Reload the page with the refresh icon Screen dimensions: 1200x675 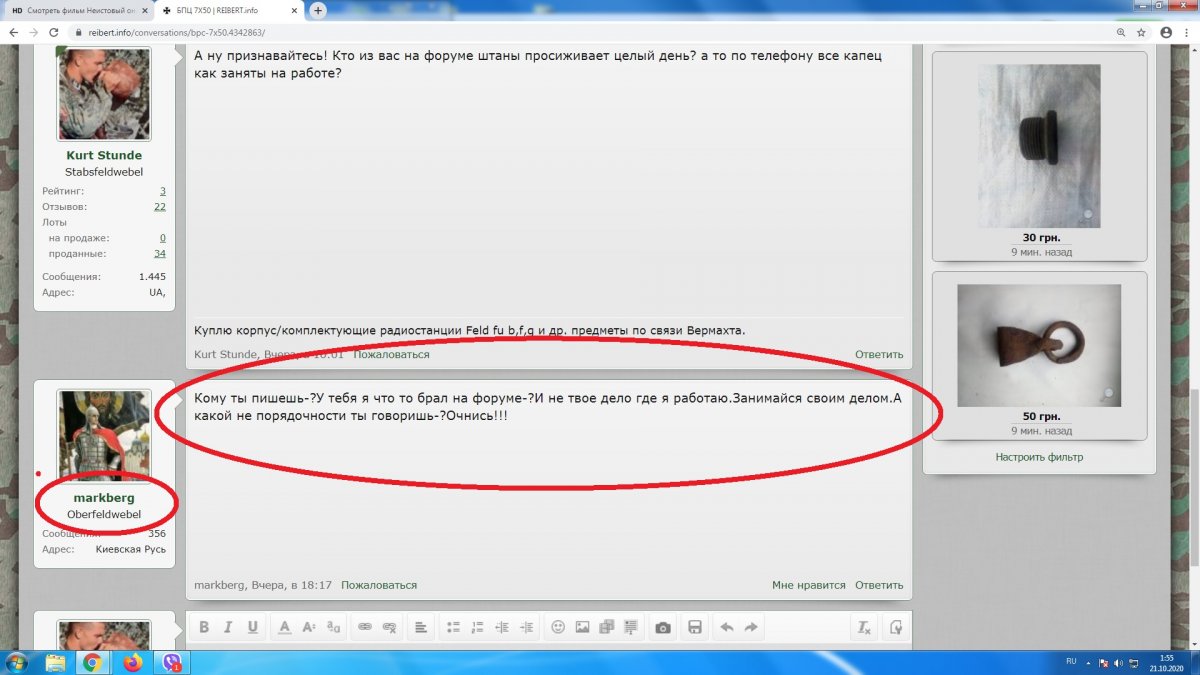pyautogui.click(x=53, y=32)
